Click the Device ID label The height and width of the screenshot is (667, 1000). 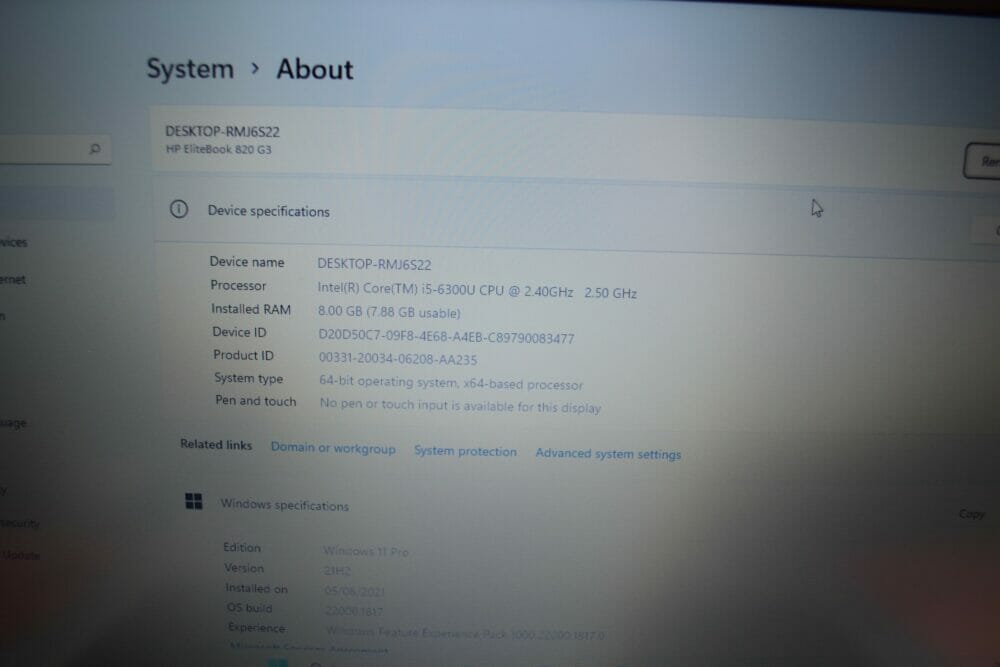click(x=239, y=332)
